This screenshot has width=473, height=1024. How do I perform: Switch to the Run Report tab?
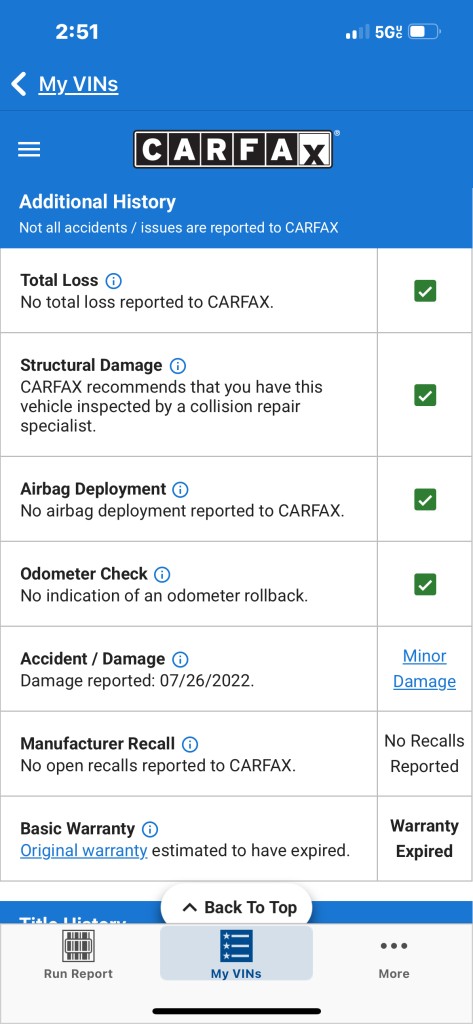pos(78,955)
